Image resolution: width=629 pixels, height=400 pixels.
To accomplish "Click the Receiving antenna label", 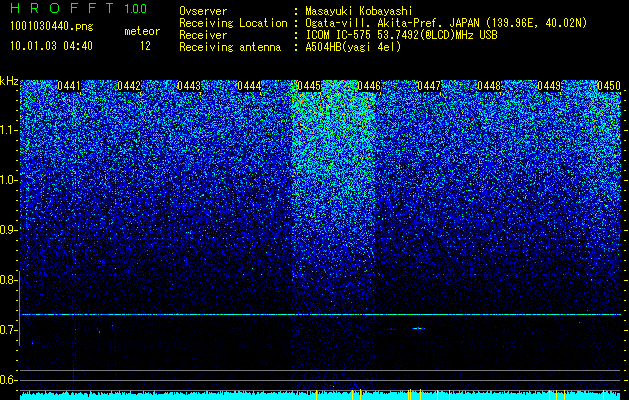I will pos(230,47).
